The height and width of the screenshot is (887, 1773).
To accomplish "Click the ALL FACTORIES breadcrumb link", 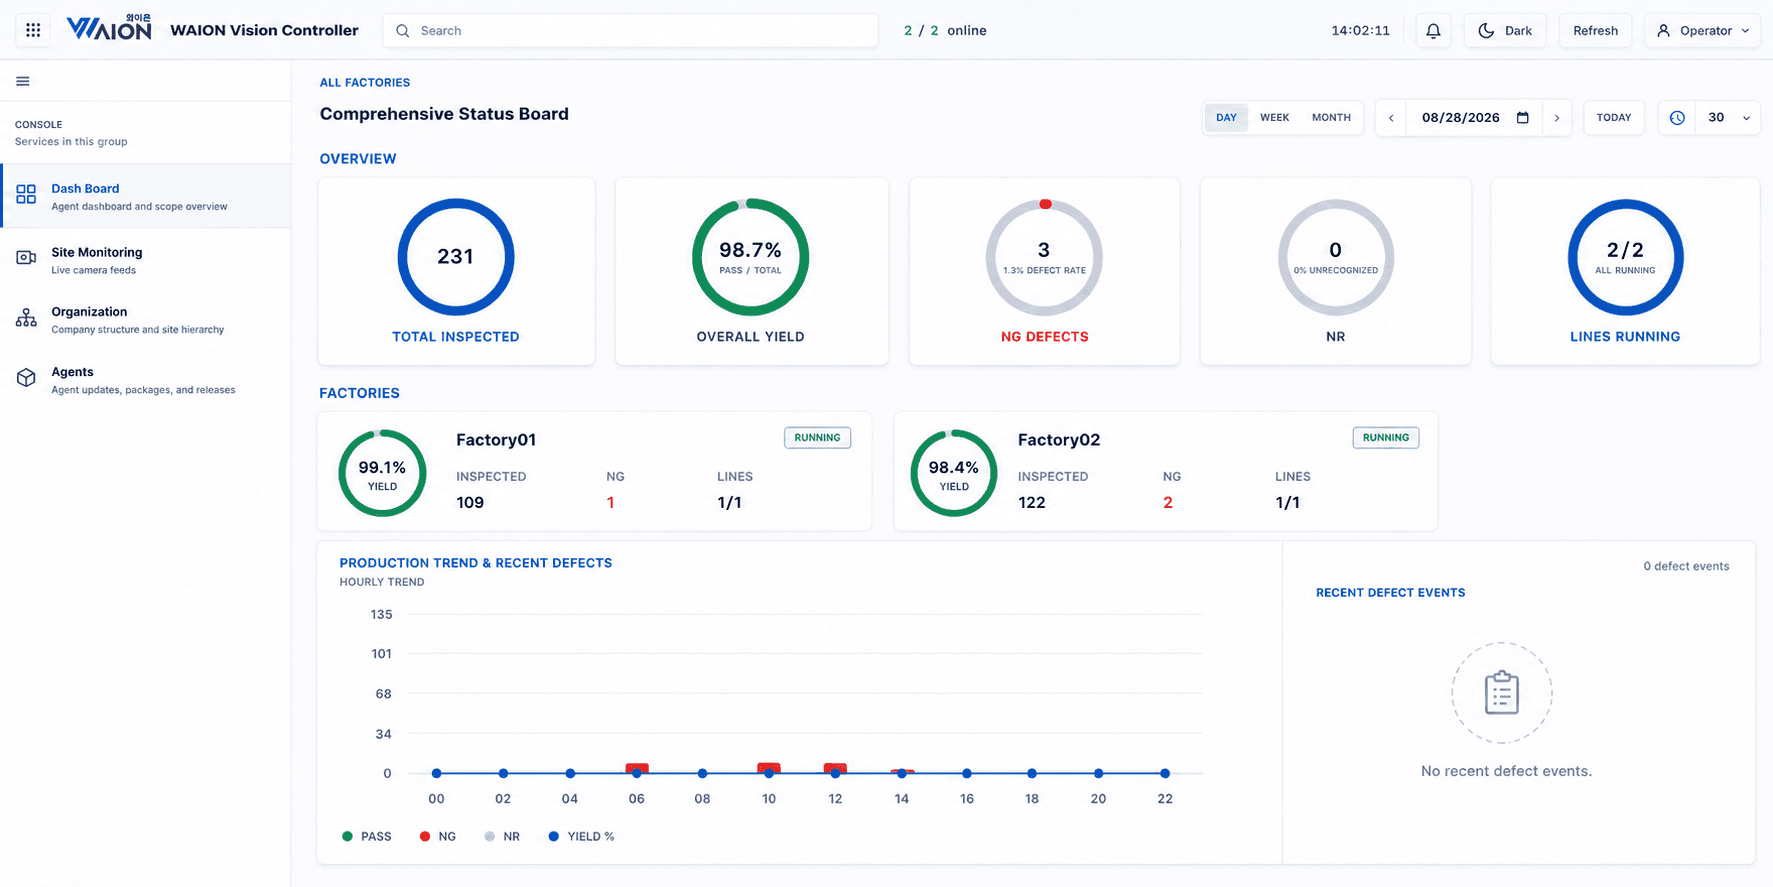I will [x=365, y=83].
